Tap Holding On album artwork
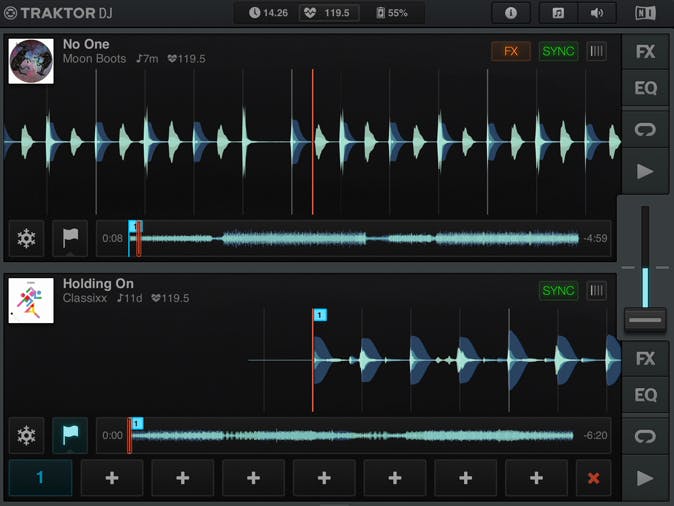This screenshot has width=674, height=506. [31, 300]
